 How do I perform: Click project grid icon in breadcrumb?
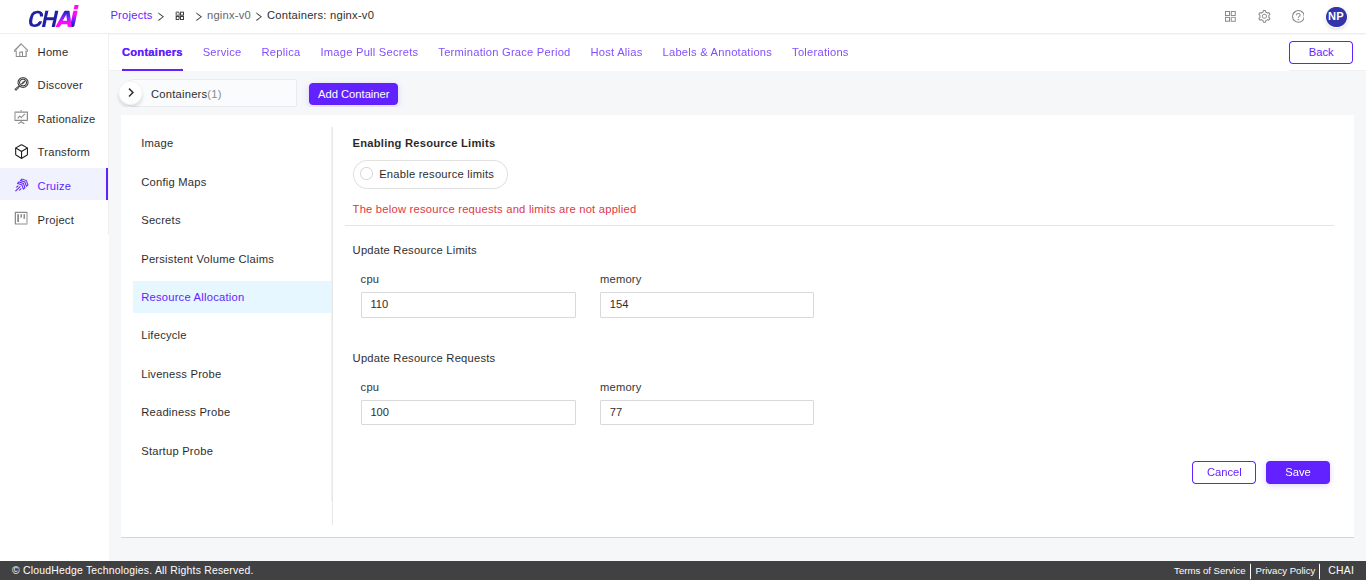pyautogui.click(x=180, y=16)
